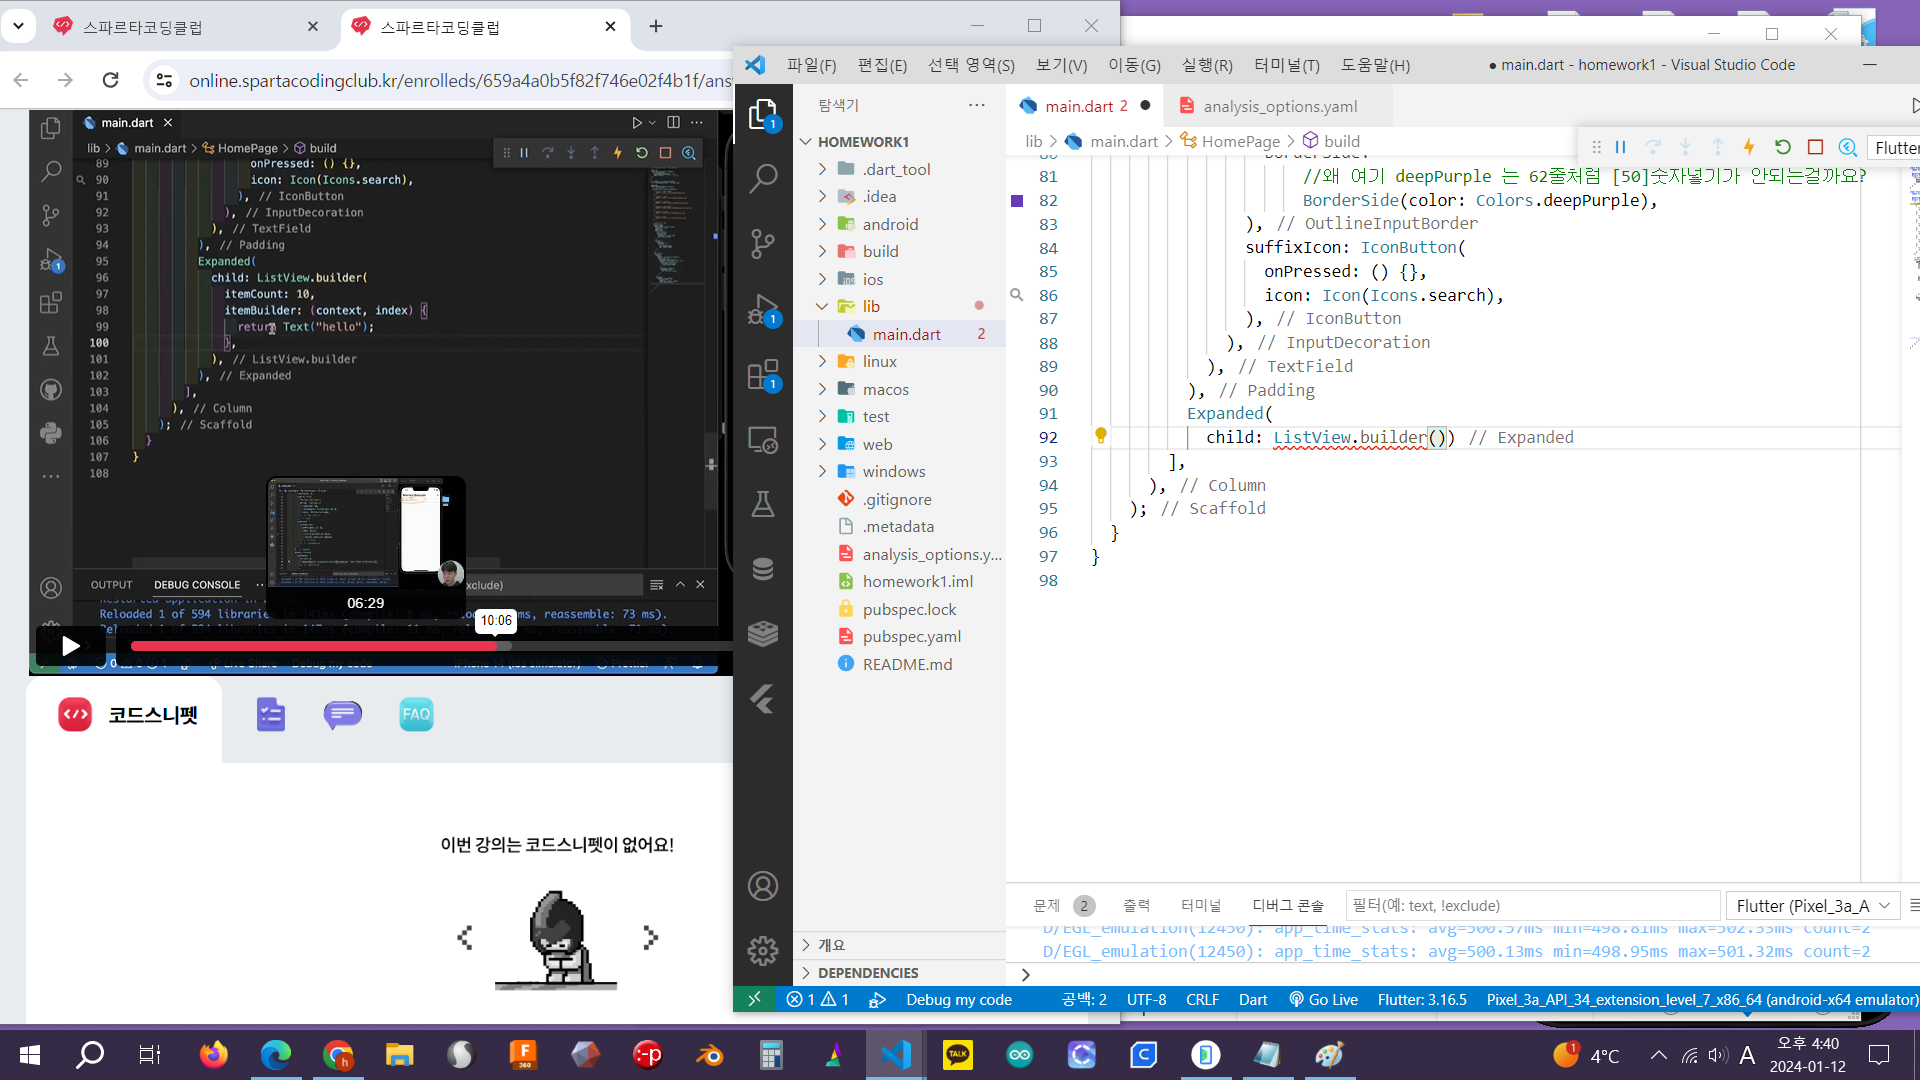The height and width of the screenshot is (1080, 1920).
Task: Click the lecture video progress bar
Action: click(x=430, y=646)
